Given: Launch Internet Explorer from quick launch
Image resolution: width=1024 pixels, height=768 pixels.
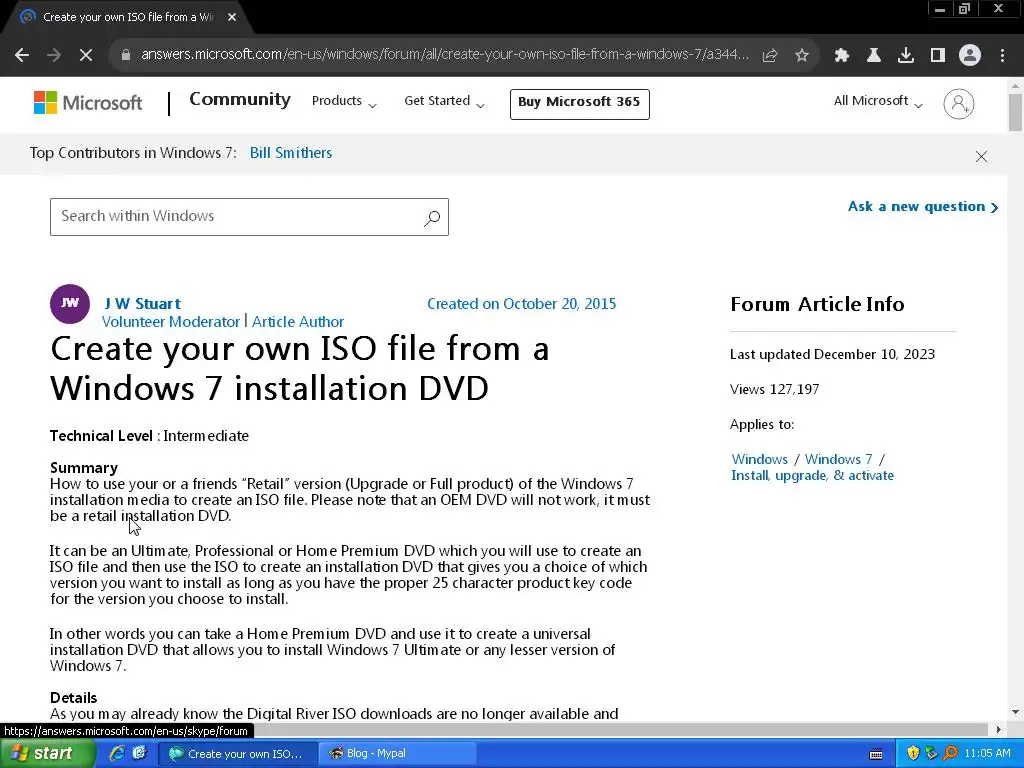Looking at the screenshot, I should [118, 753].
